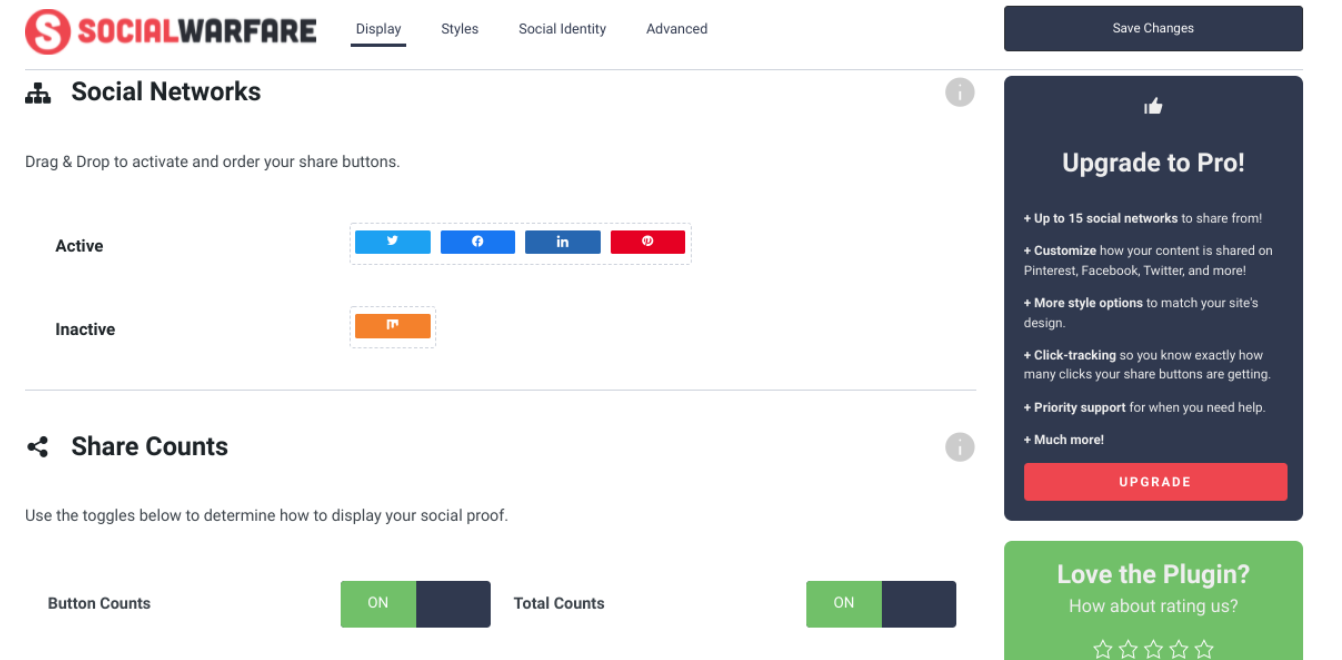
Task: Open the Social Identity tab
Action: point(562,29)
